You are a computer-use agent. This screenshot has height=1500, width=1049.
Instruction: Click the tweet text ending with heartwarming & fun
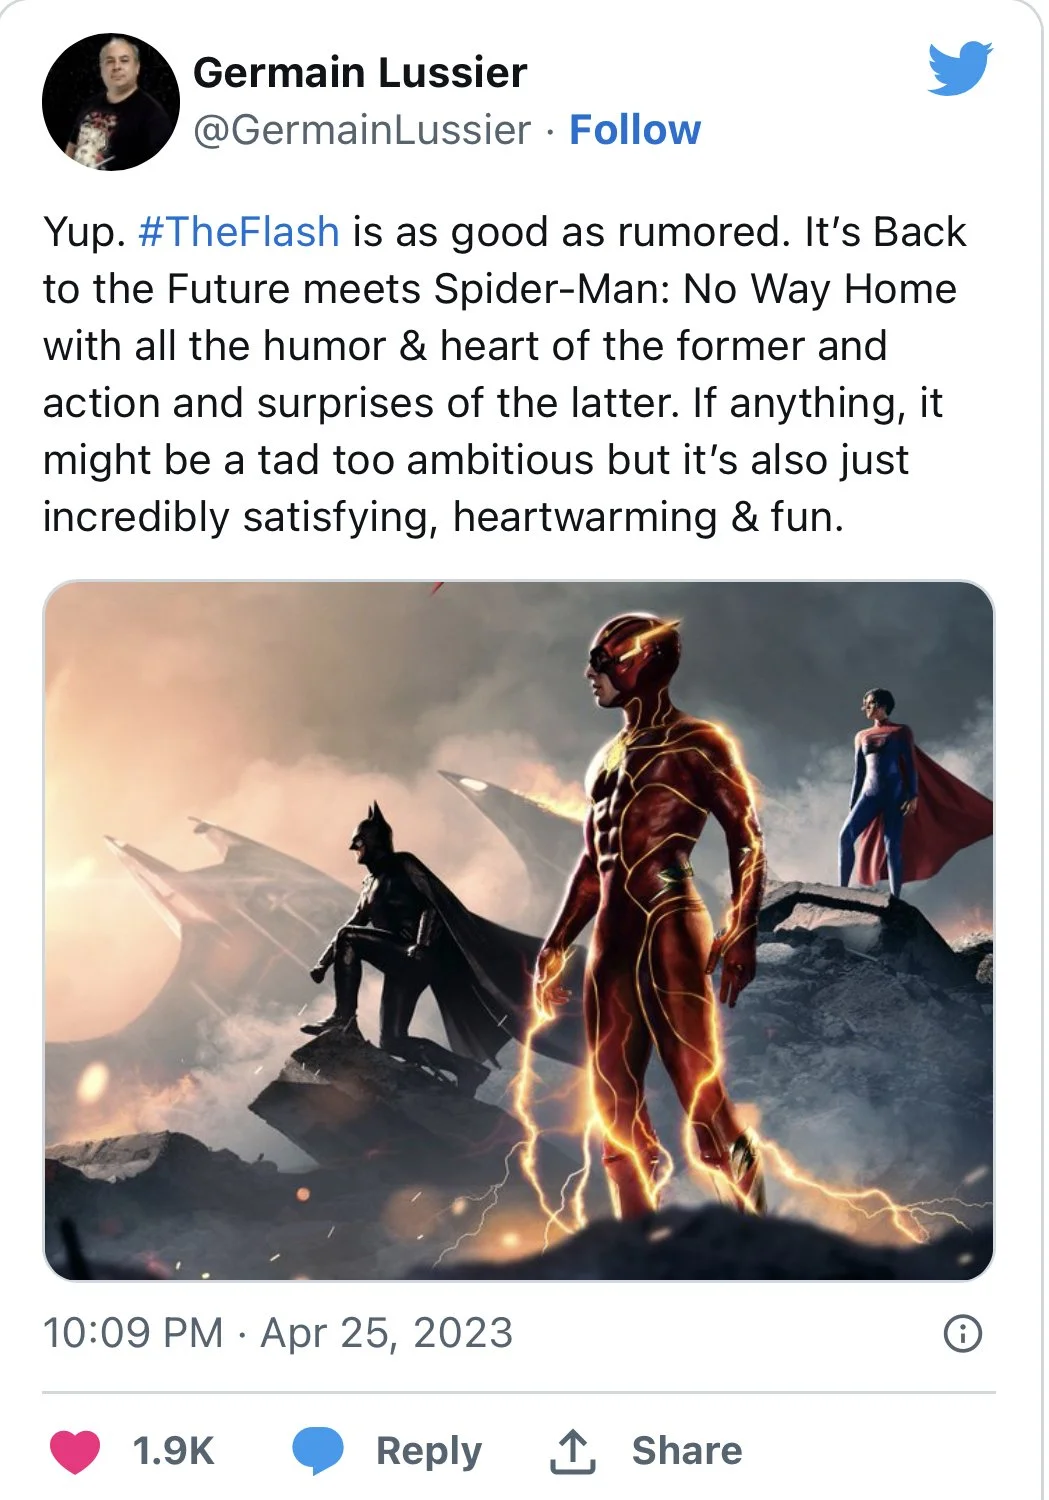coord(443,517)
